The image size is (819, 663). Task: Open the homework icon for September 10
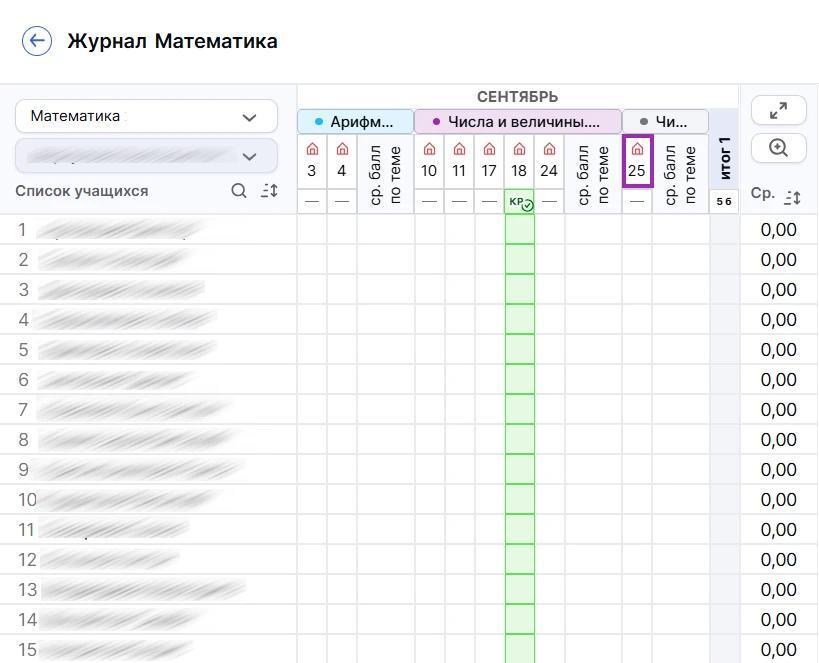coord(429,149)
